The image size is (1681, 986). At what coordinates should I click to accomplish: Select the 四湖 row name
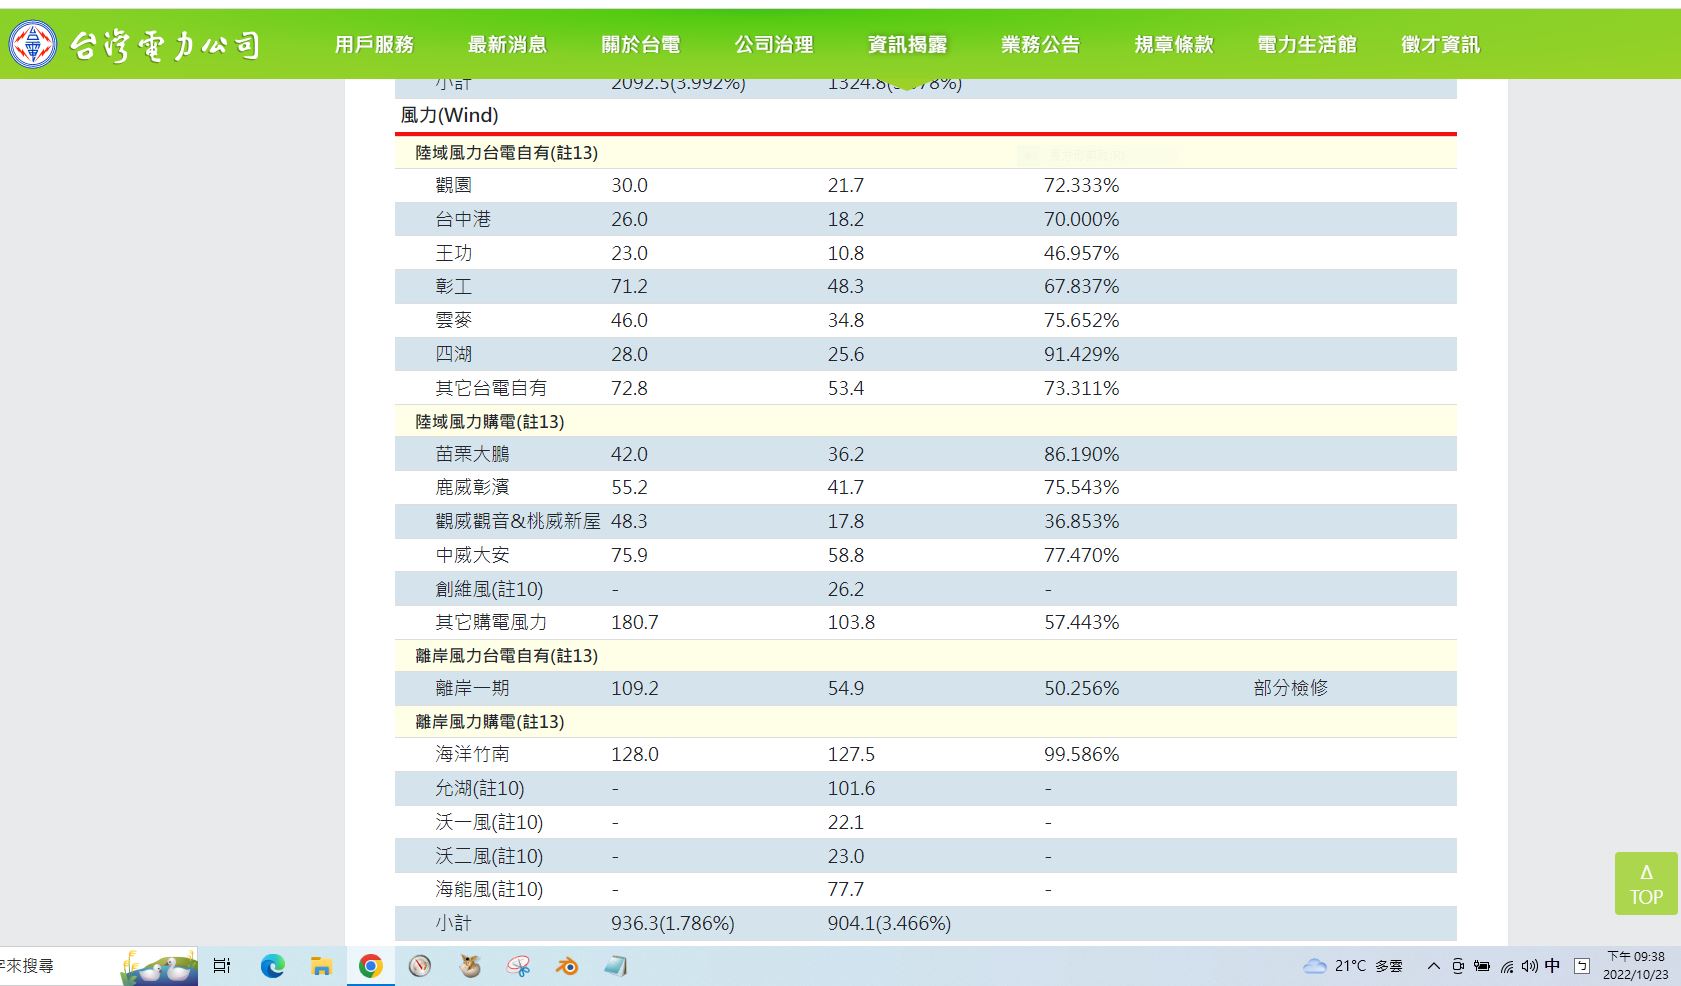(x=454, y=354)
